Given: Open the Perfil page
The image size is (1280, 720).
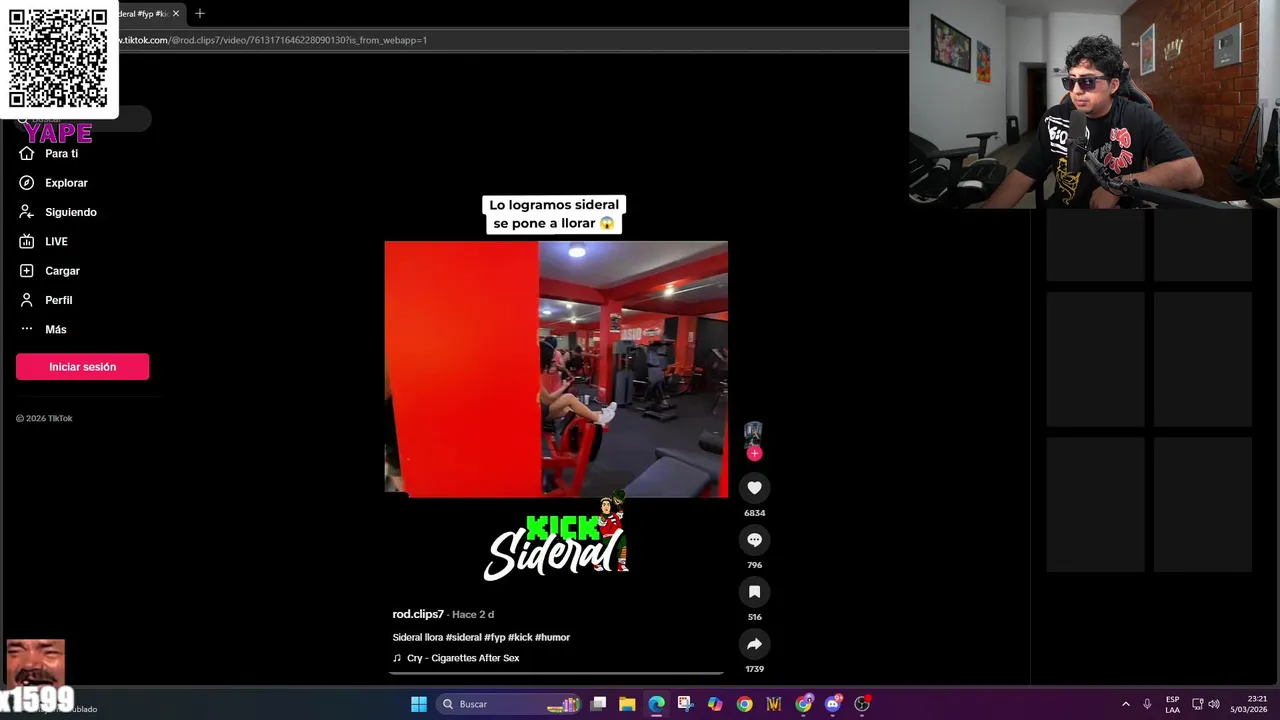Looking at the screenshot, I should click(60, 300).
